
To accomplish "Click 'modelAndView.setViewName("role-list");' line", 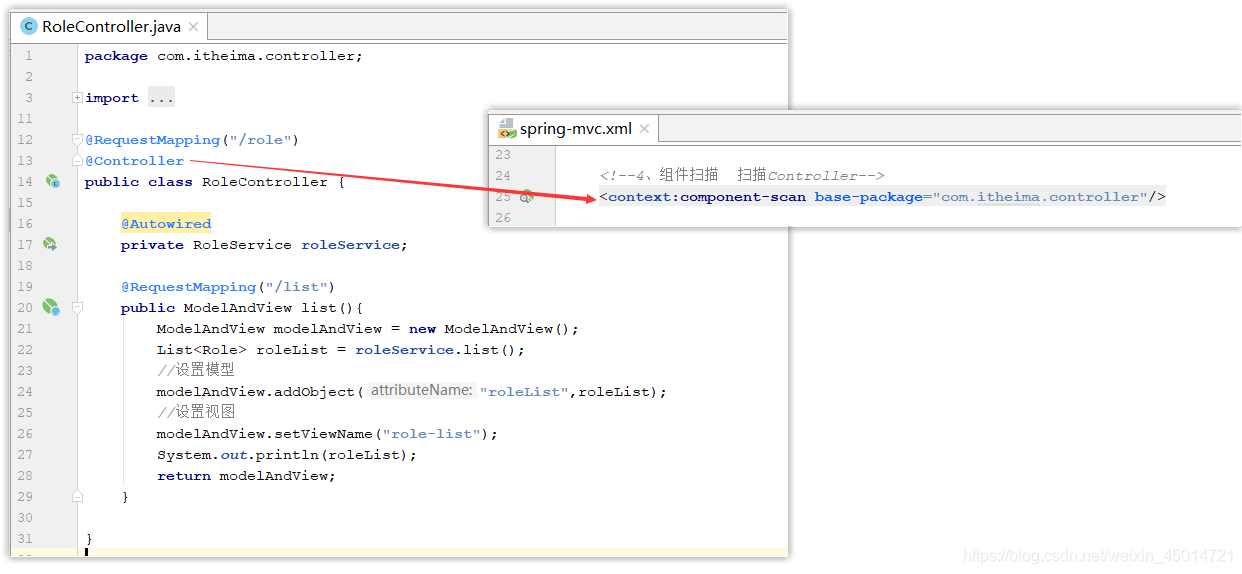I will (x=327, y=434).
